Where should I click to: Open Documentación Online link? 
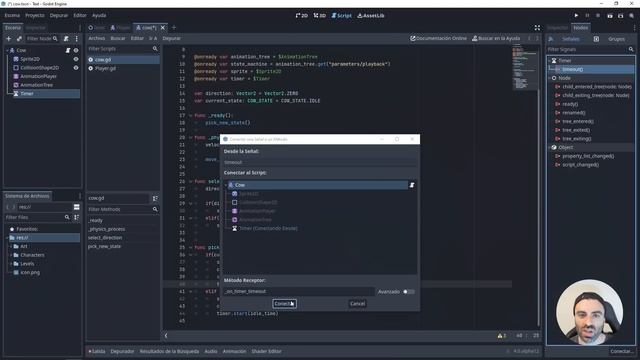(x=438, y=38)
